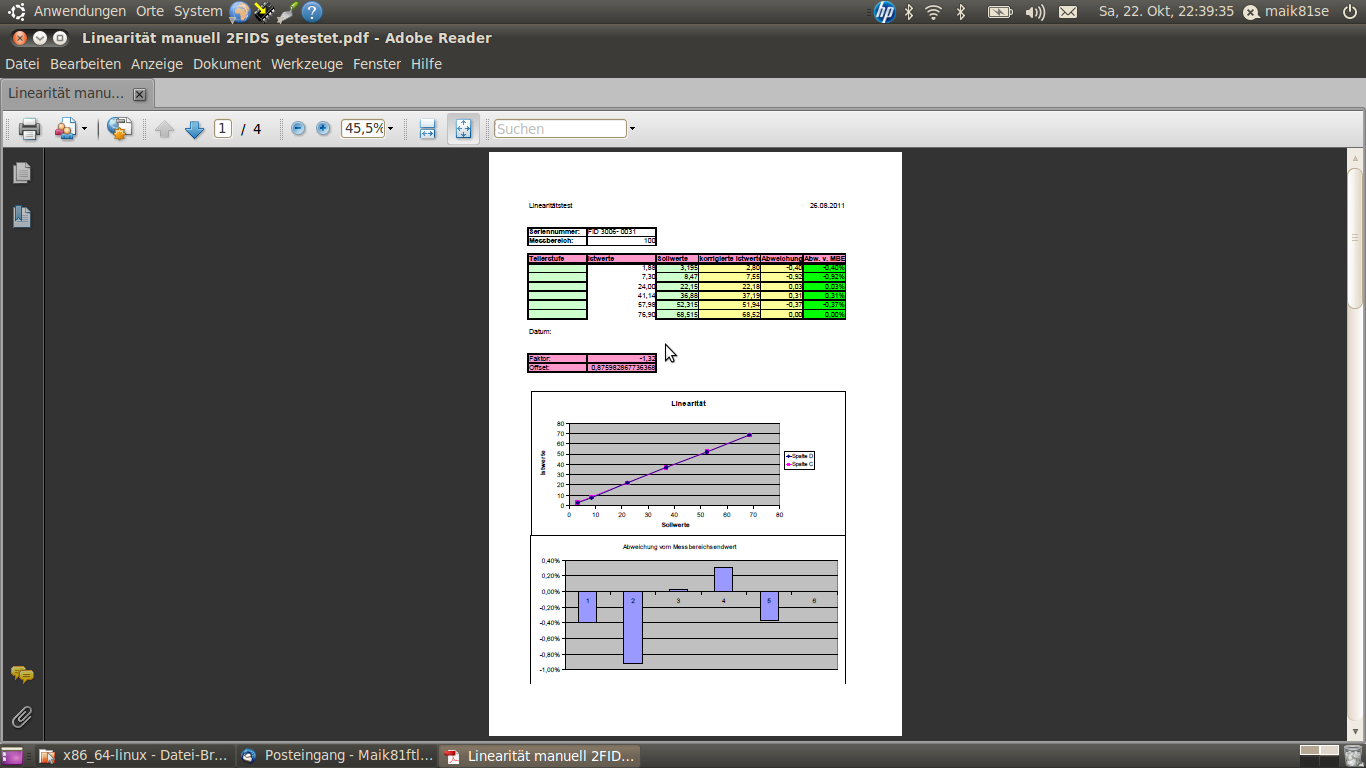Click into the Suchen search field
Viewport: 1366px width, 768px height.
click(x=560, y=129)
